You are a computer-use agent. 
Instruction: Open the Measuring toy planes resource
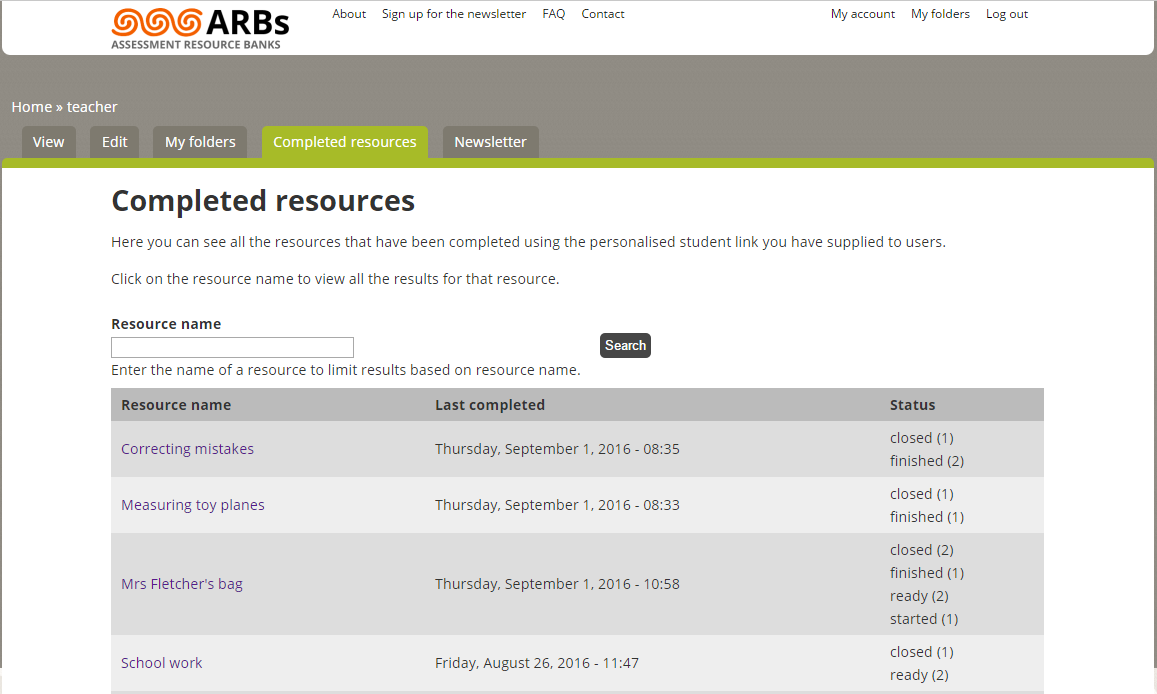193,505
